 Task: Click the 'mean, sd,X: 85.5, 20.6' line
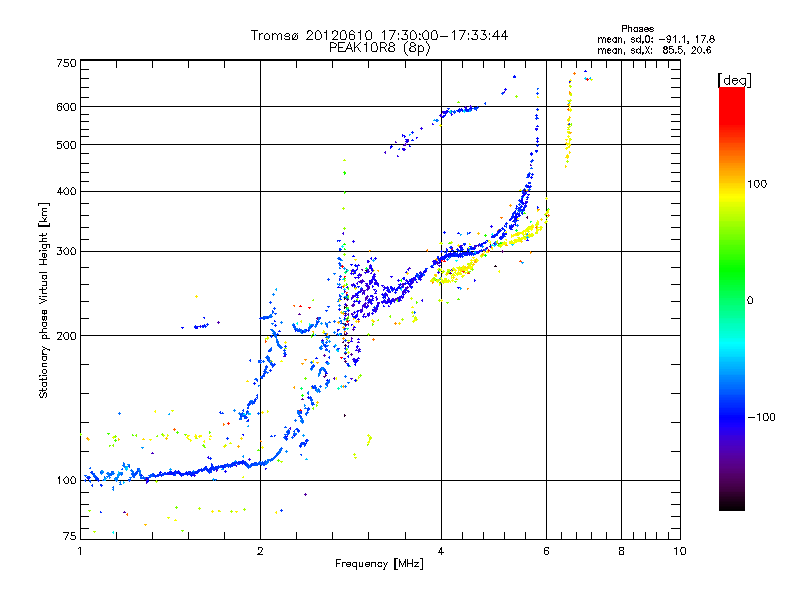point(654,50)
